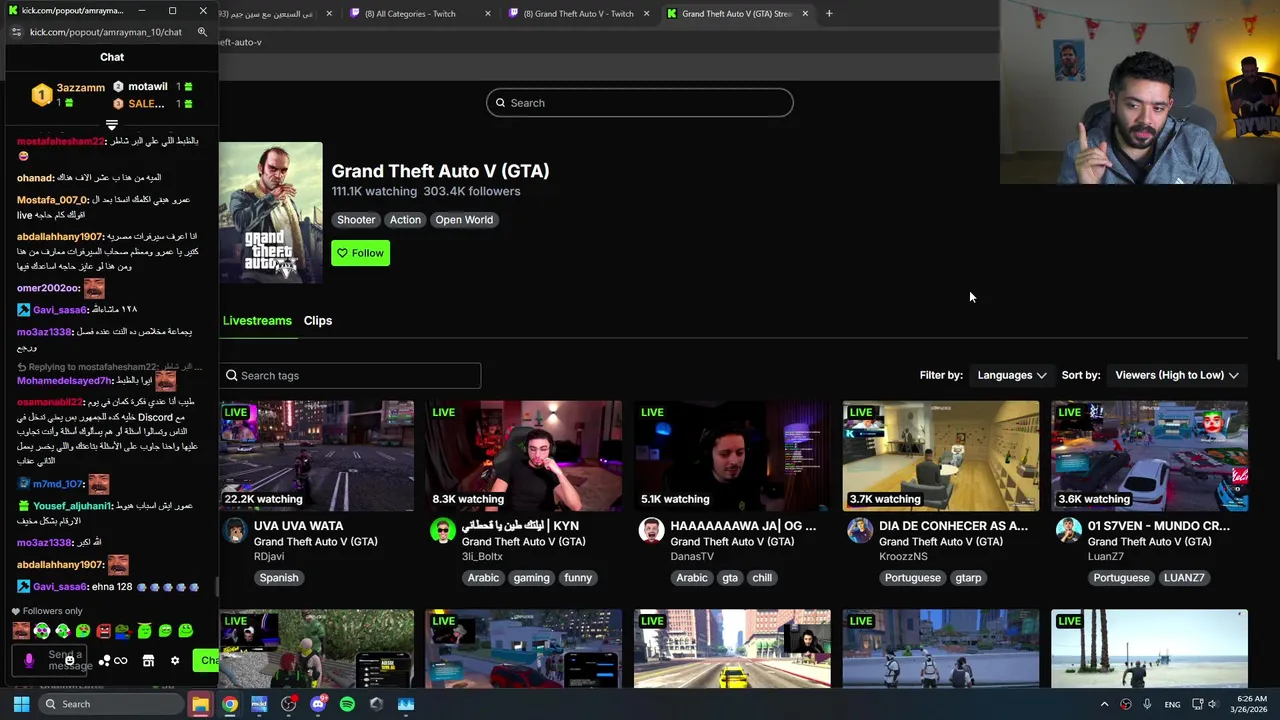Click the microphone icon in the chat message box
The image size is (1280, 720).
pyautogui.click(x=29, y=660)
